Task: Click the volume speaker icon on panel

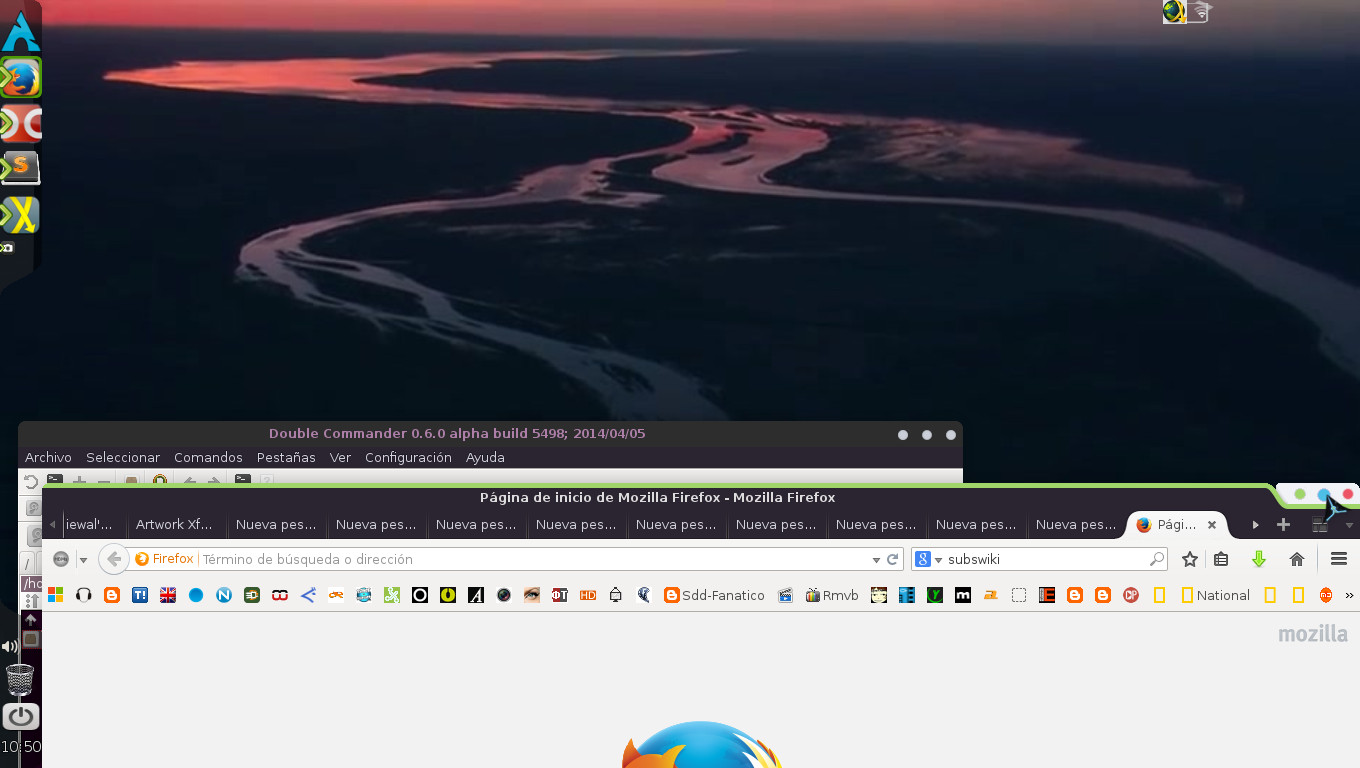Action: 9,647
